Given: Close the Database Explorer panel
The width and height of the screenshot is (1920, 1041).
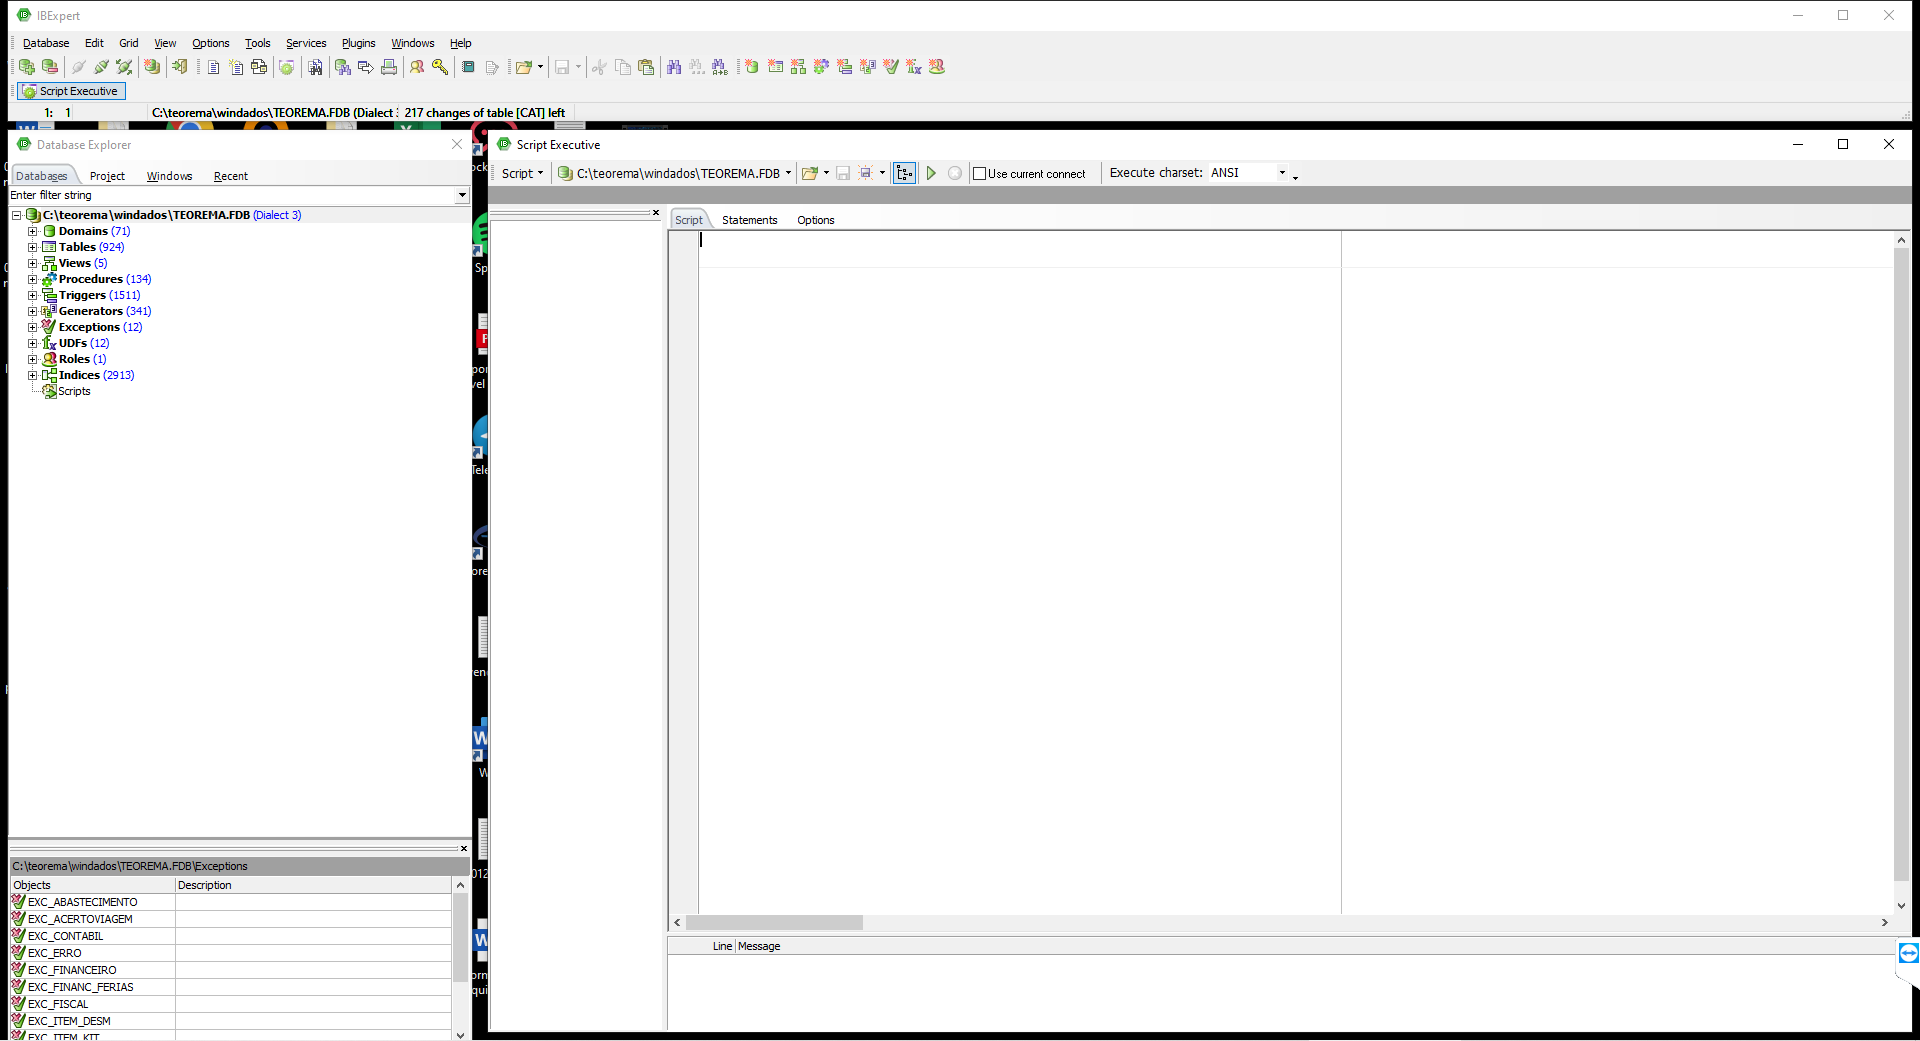Looking at the screenshot, I should pos(457,145).
